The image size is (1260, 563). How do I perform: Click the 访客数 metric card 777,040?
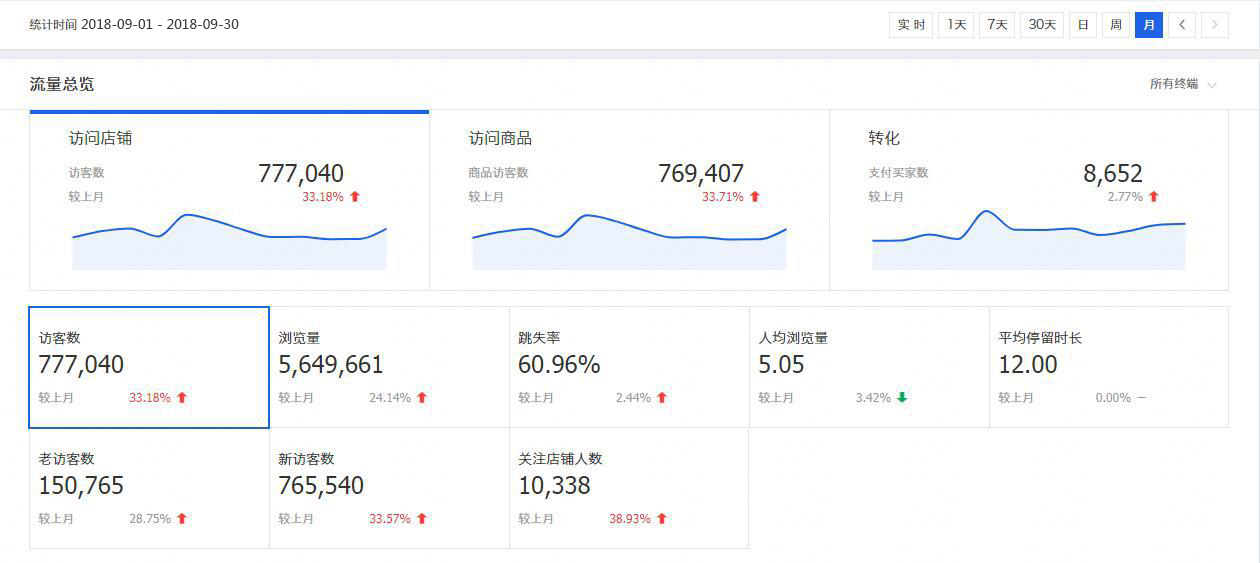coord(149,367)
